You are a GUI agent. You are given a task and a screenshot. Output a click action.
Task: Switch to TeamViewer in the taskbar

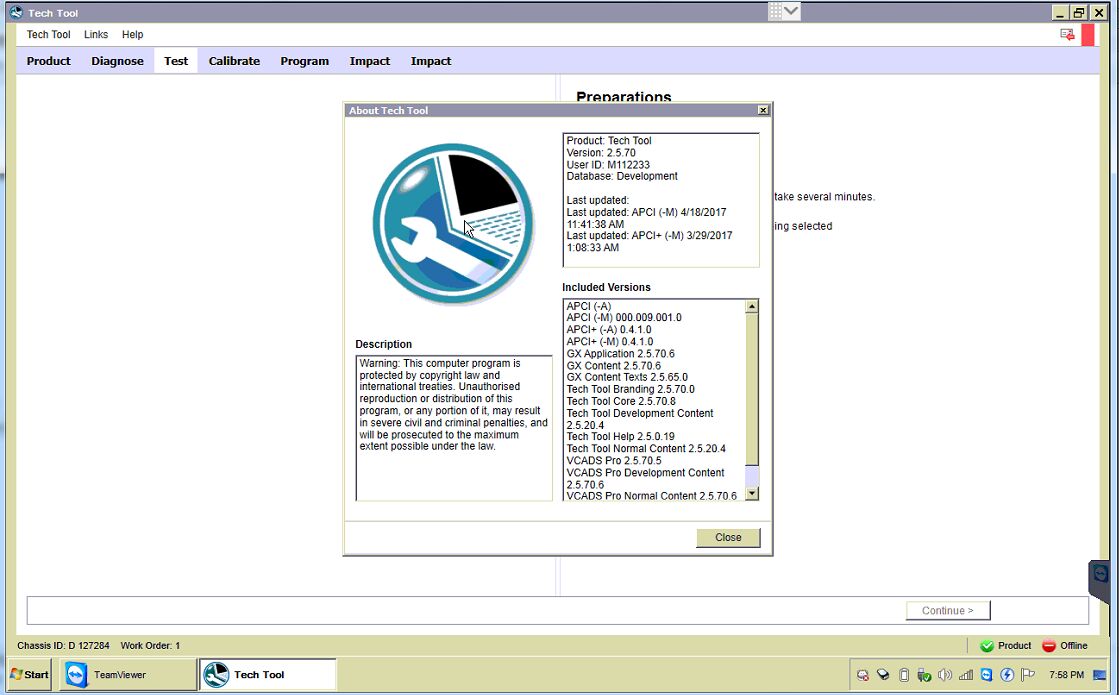[128, 674]
